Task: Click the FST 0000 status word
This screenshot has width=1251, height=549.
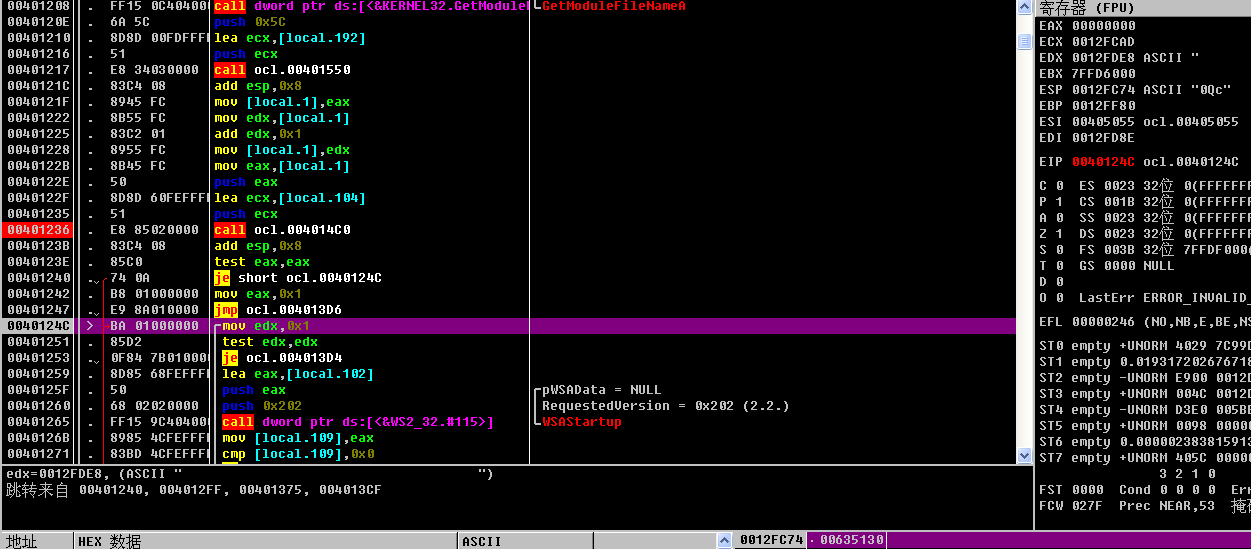Action: pos(1071,490)
